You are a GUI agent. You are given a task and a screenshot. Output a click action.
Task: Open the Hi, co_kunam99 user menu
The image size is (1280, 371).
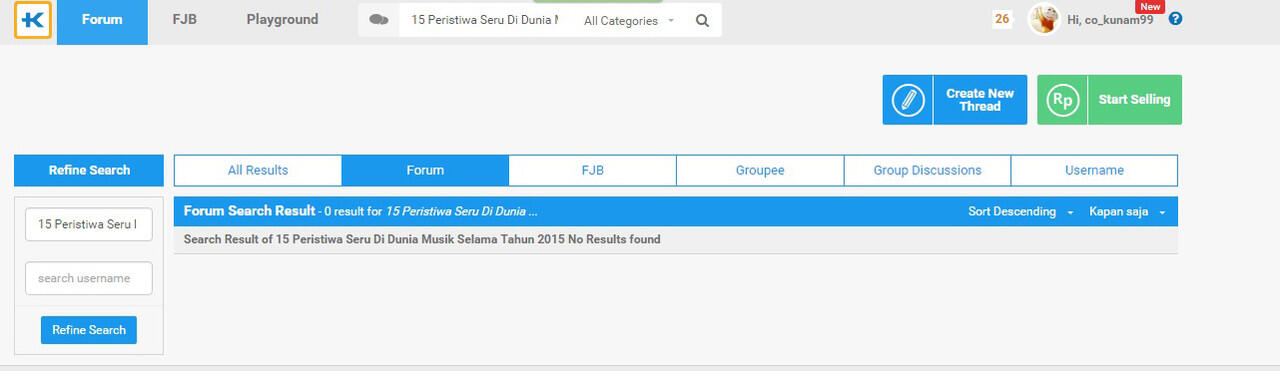coord(1110,20)
